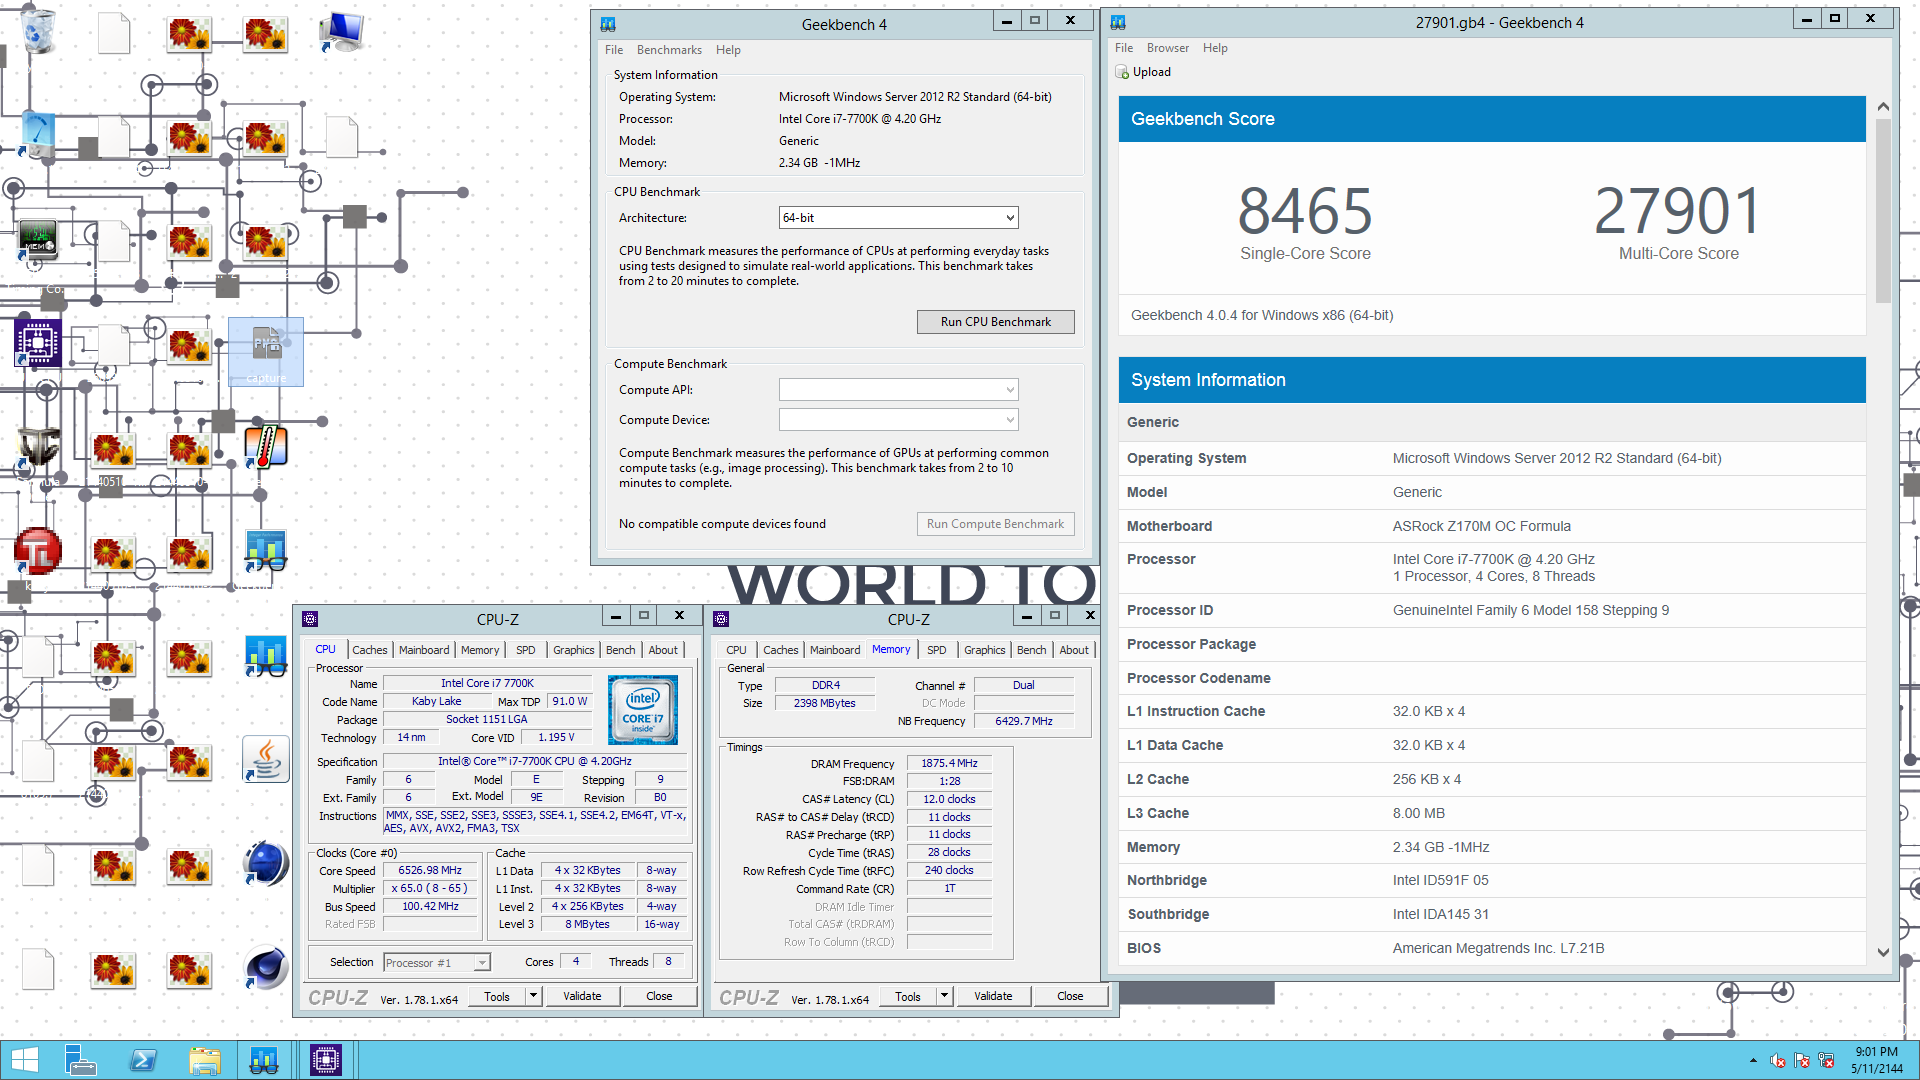Open the Help menu in the 27901.gb4 window
1920x1080 pixels.
point(1215,48)
